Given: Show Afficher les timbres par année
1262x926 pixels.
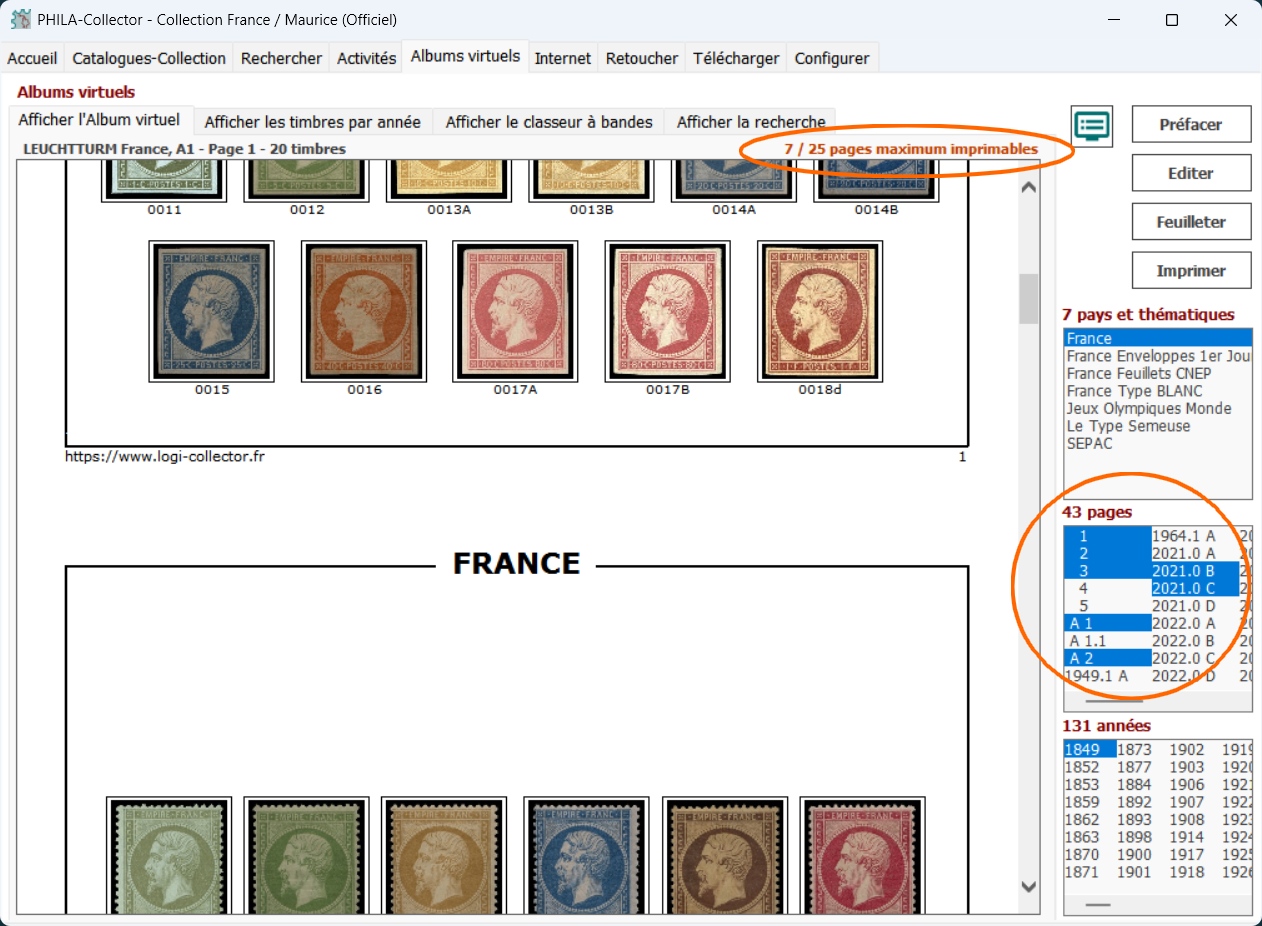Looking at the screenshot, I should 313,122.
